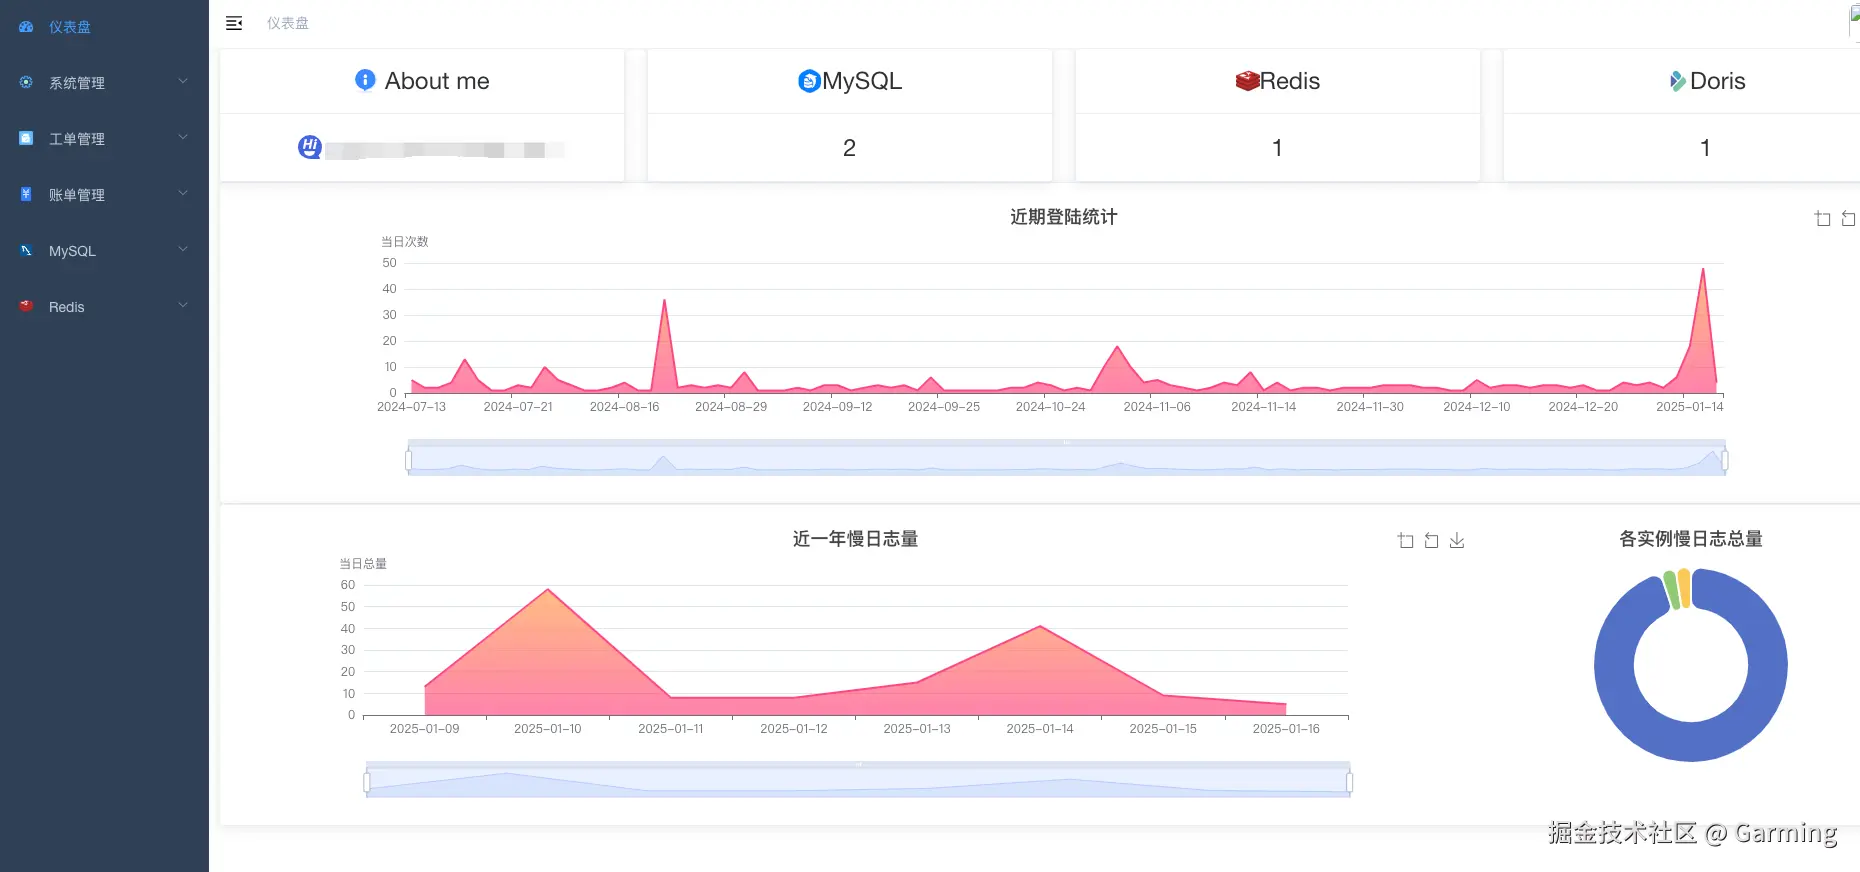
Task: Click the About me card title
Action: 437,81
